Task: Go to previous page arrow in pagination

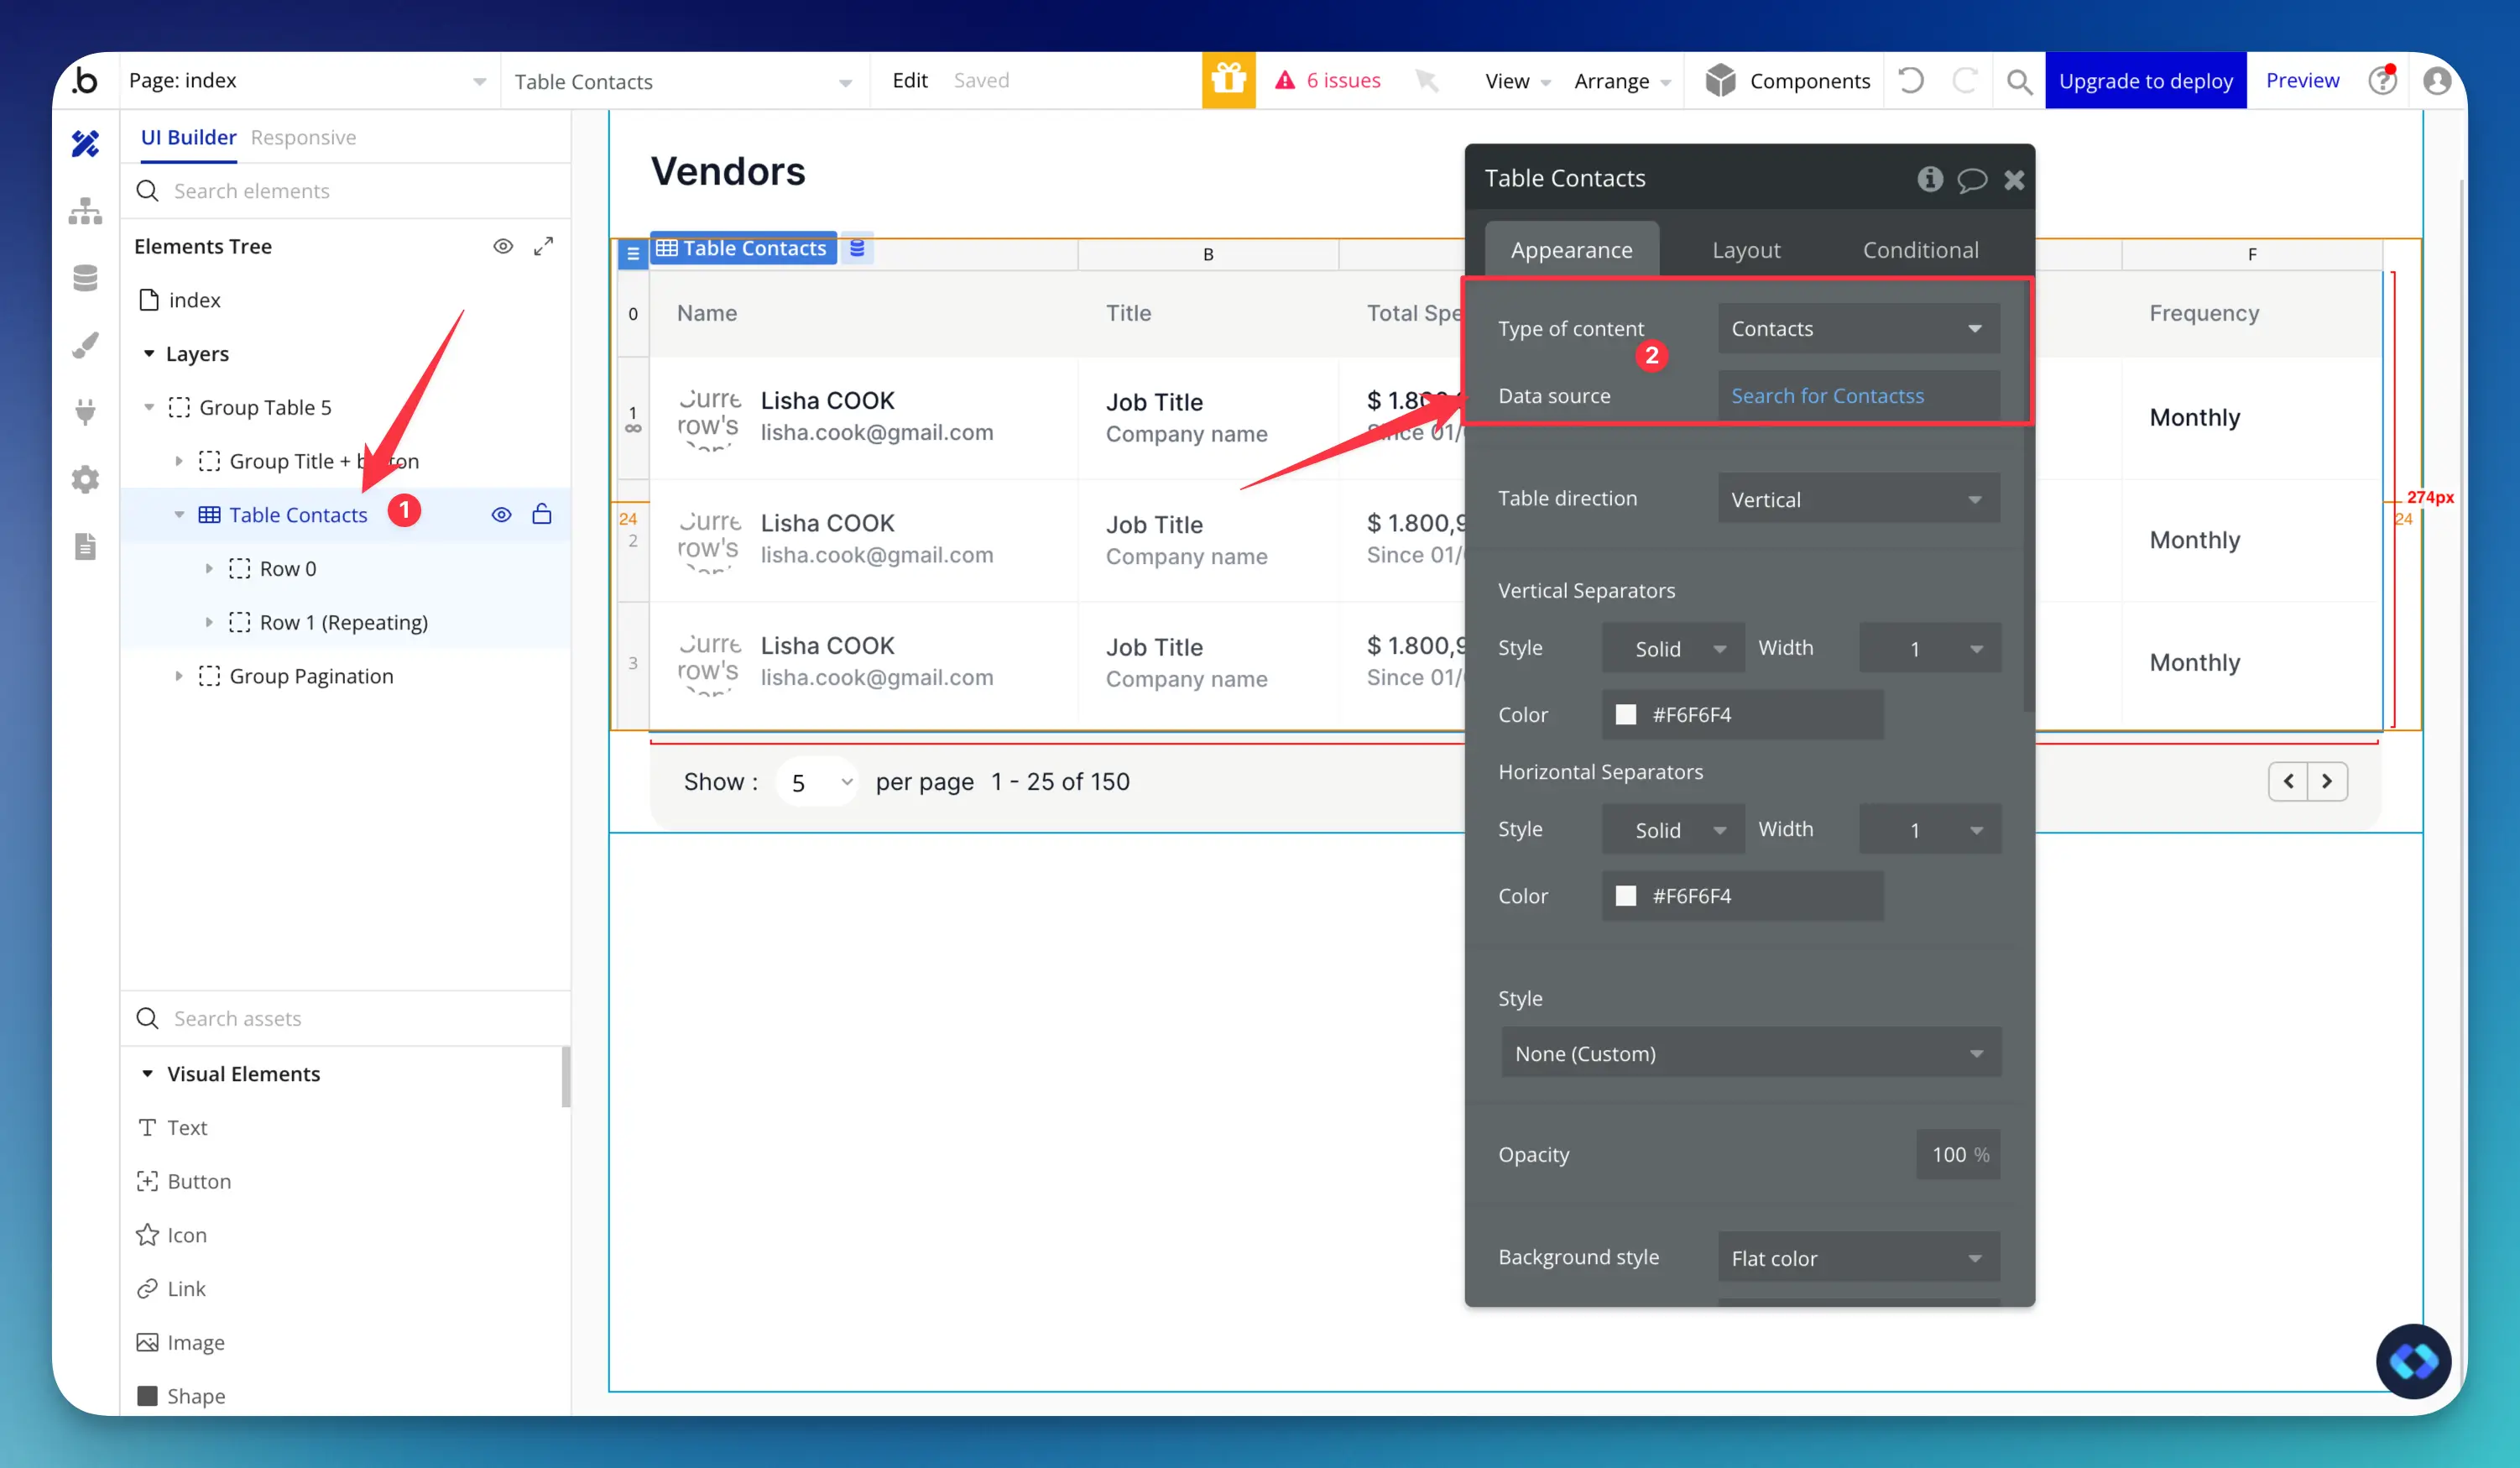Action: click(x=2288, y=781)
